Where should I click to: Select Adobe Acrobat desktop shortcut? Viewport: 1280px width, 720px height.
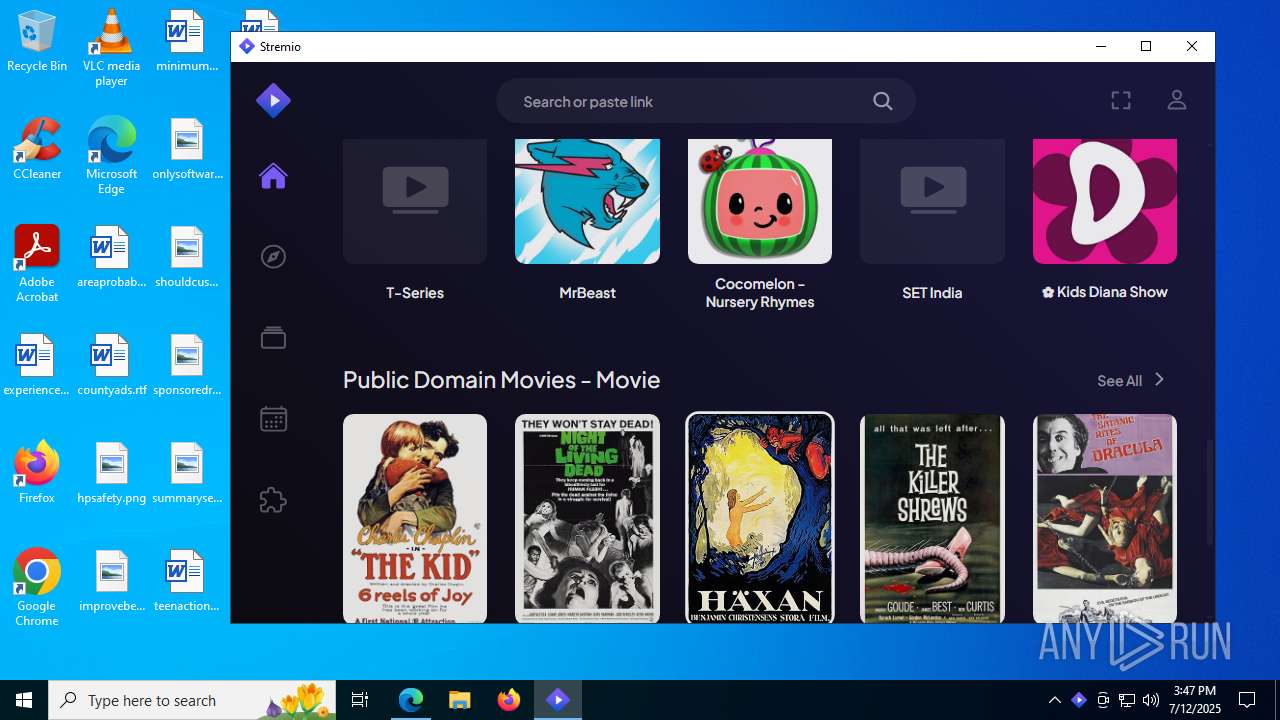[x=37, y=263]
